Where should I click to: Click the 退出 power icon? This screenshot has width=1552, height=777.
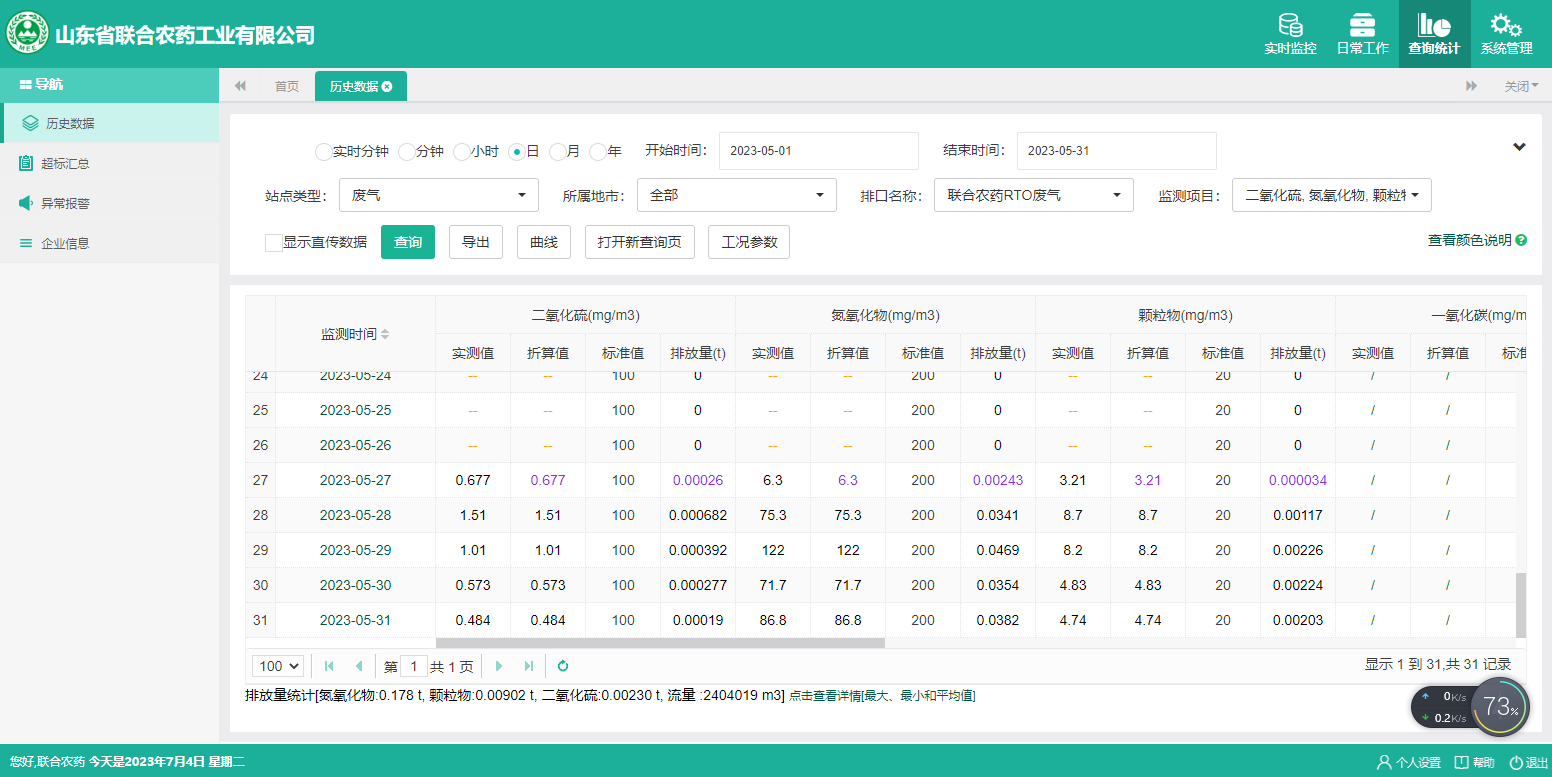click(1516, 762)
